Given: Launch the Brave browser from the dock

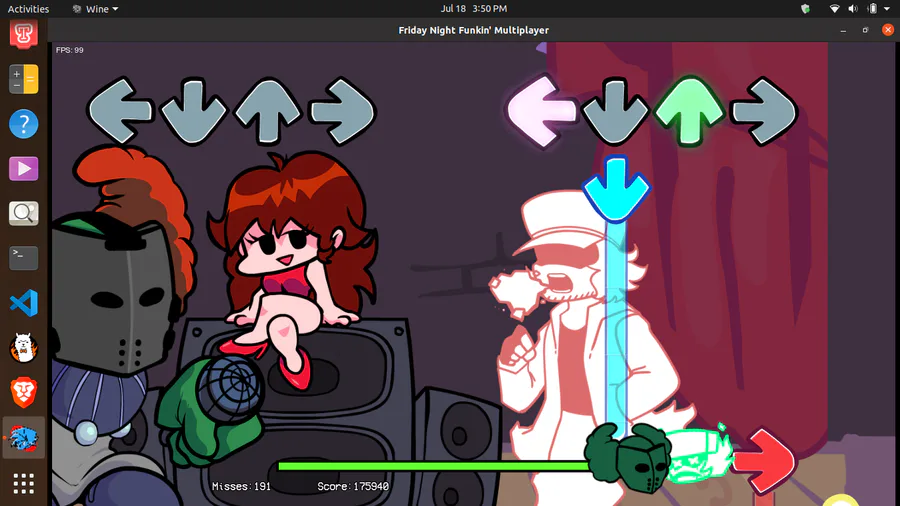Looking at the screenshot, I should [x=24, y=392].
